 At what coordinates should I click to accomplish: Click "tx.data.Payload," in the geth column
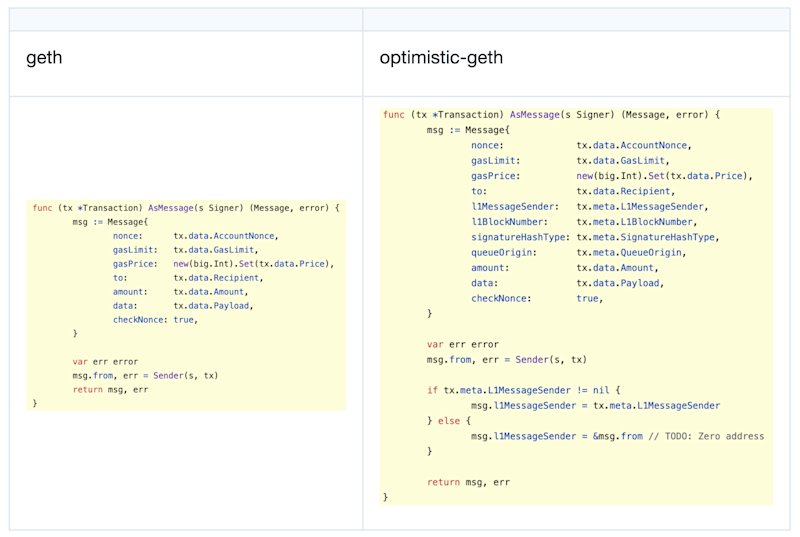point(213,306)
